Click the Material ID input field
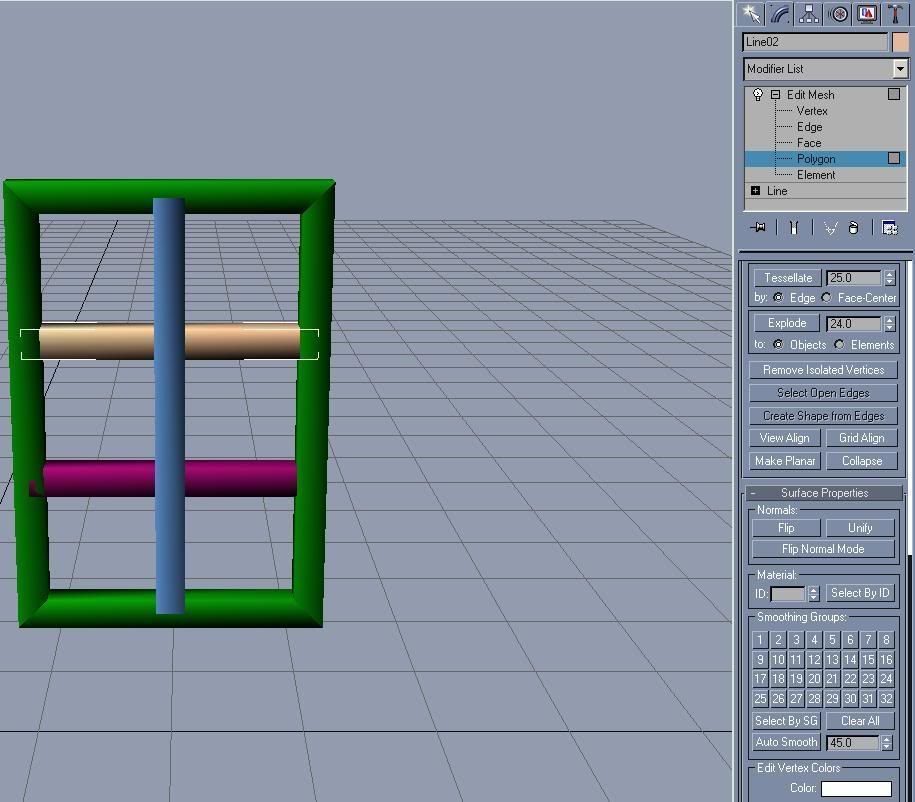The height and width of the screenshot is (802, 915). pyautogui.click(x=787, y=594)
